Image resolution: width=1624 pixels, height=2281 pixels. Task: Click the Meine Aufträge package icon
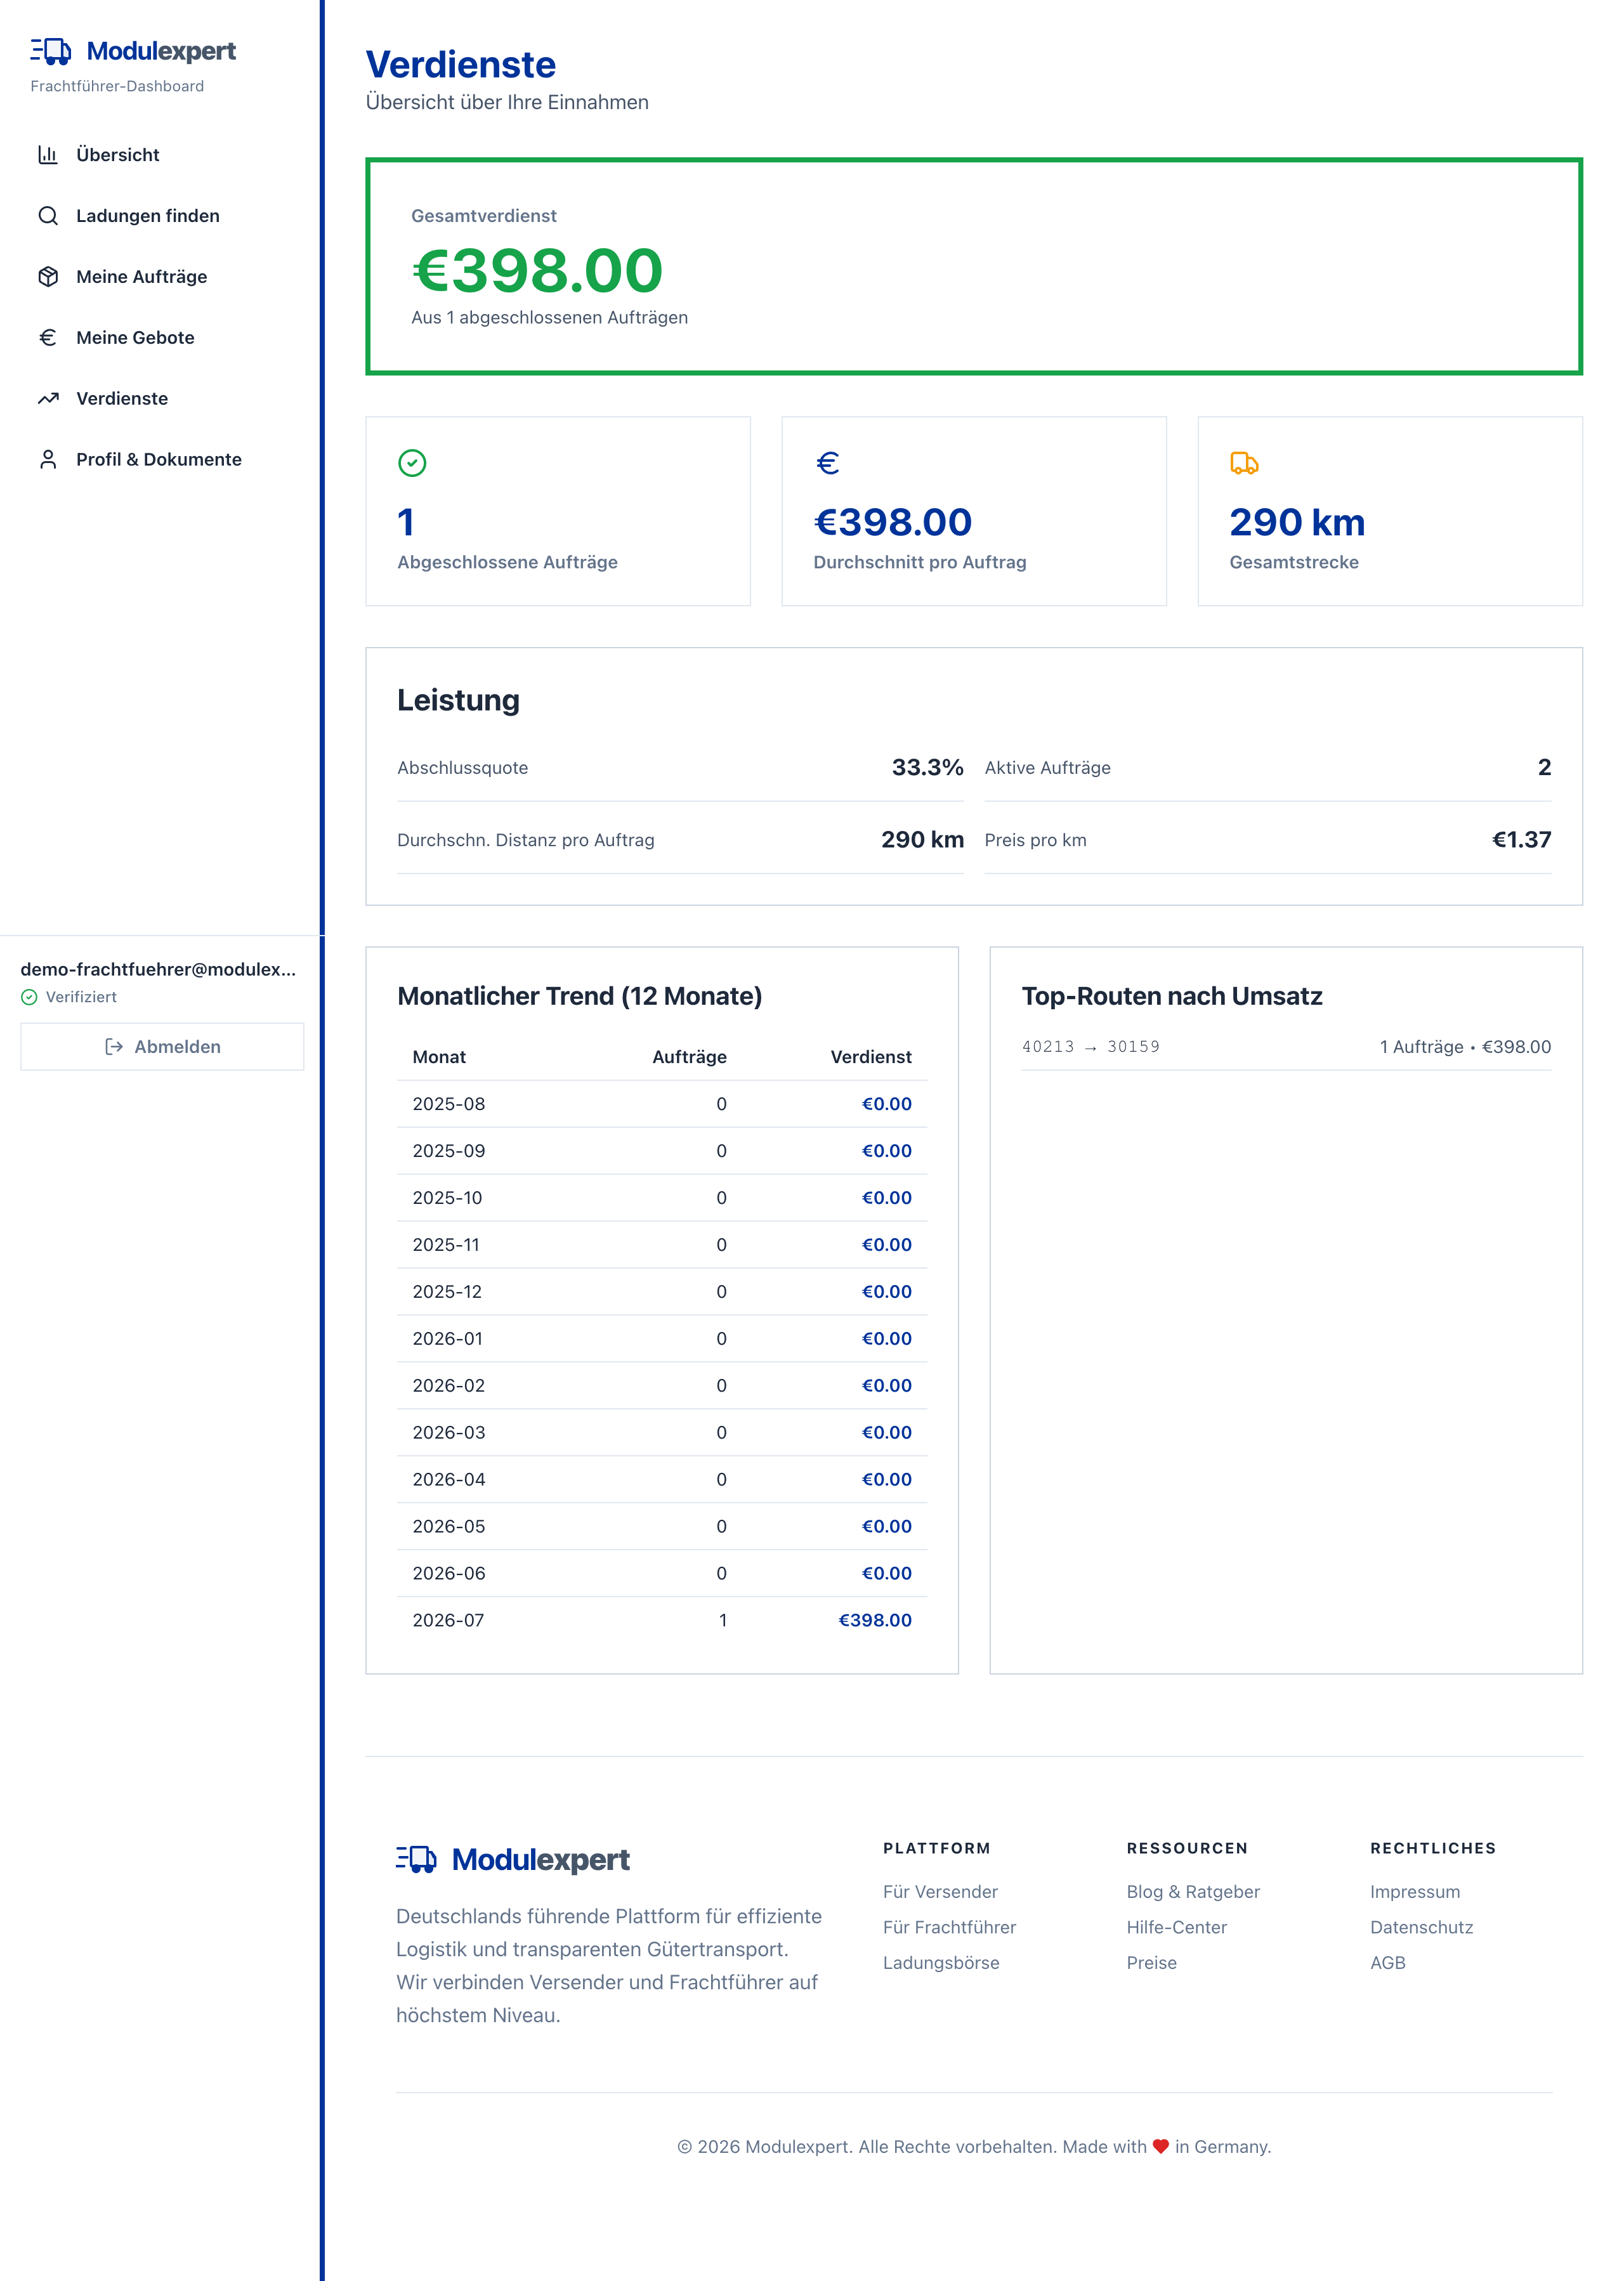[48, 277]
